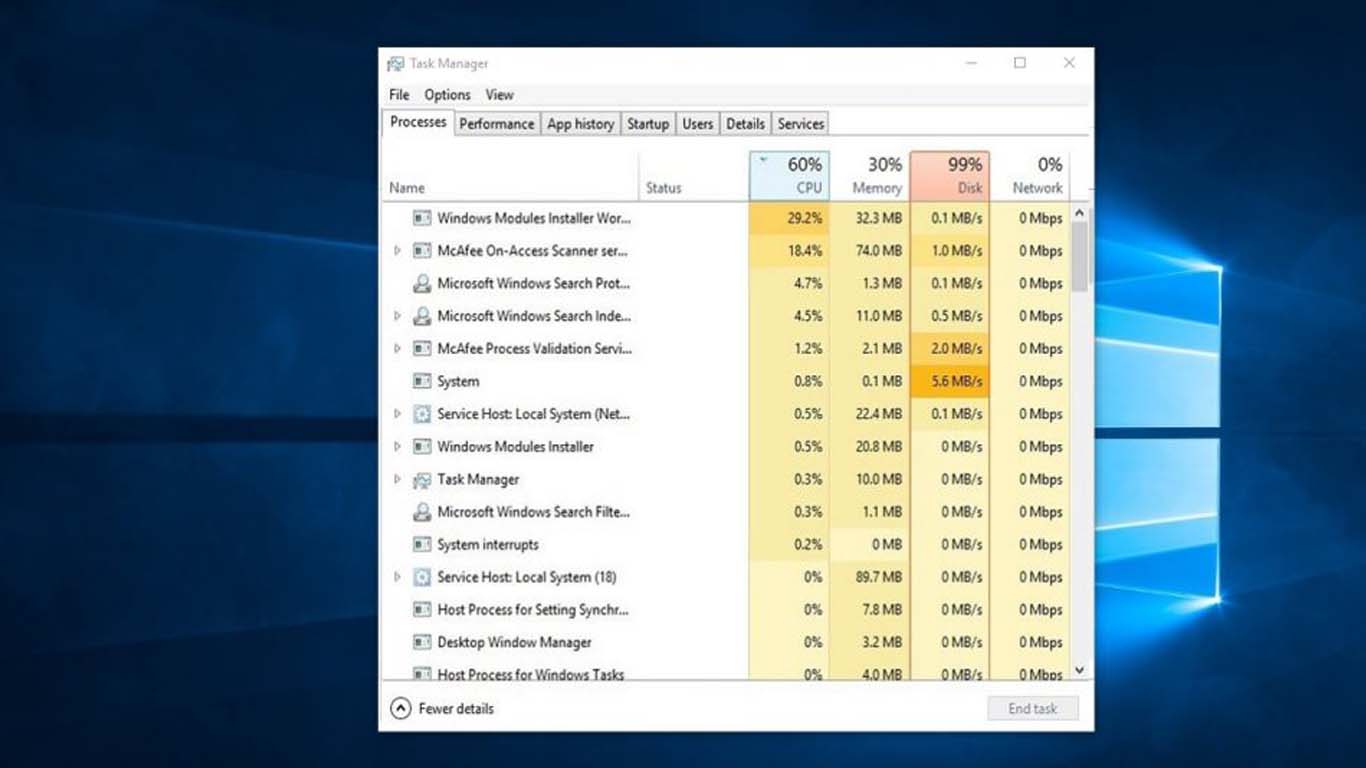Click the System process icon
Screen dimensions: 1366x768
coord(423,381)
